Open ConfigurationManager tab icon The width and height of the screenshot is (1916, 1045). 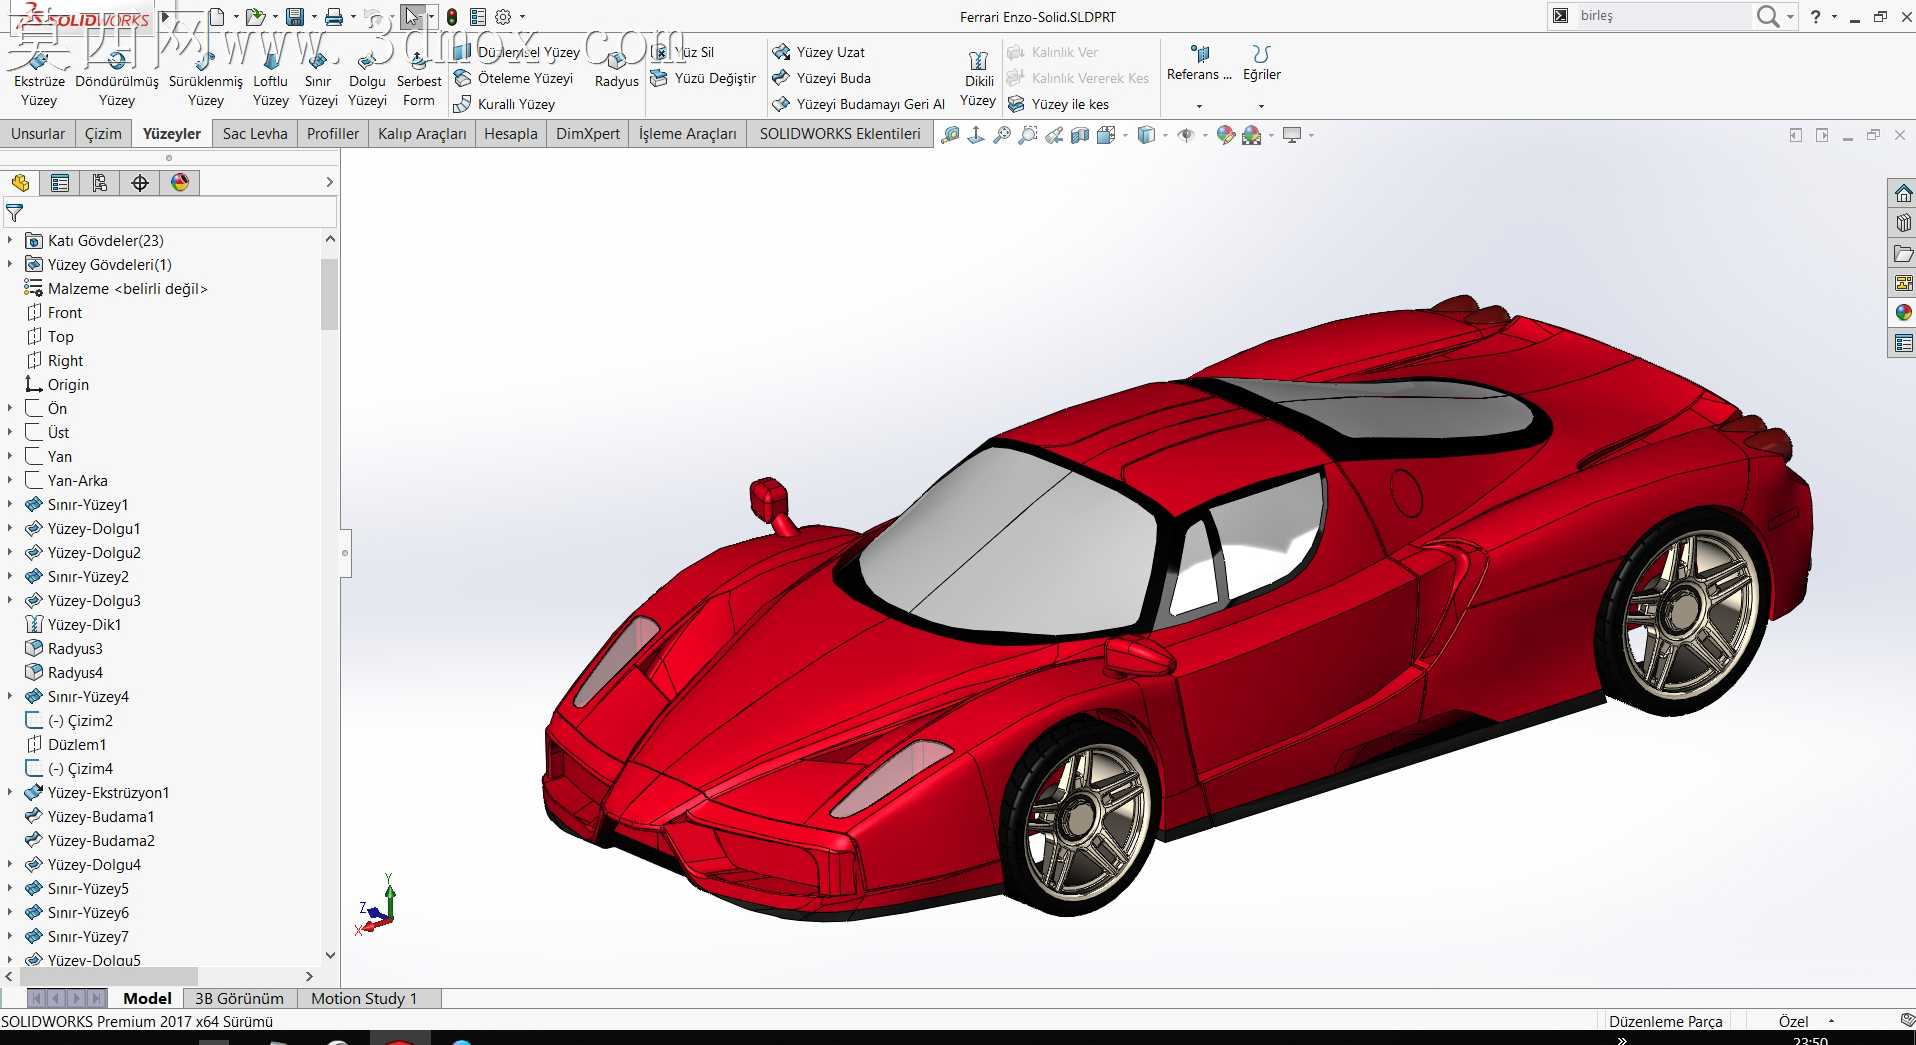click(100, 183)
